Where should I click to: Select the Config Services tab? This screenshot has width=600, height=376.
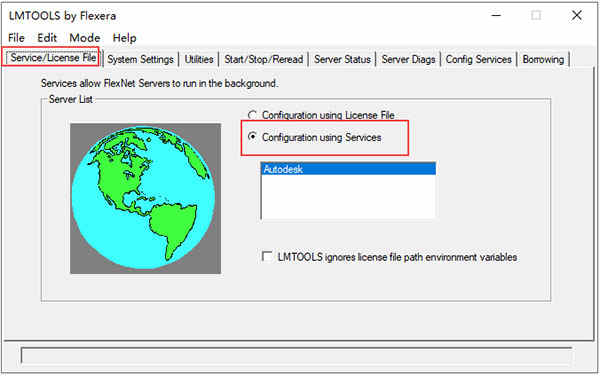coord(478,59)
